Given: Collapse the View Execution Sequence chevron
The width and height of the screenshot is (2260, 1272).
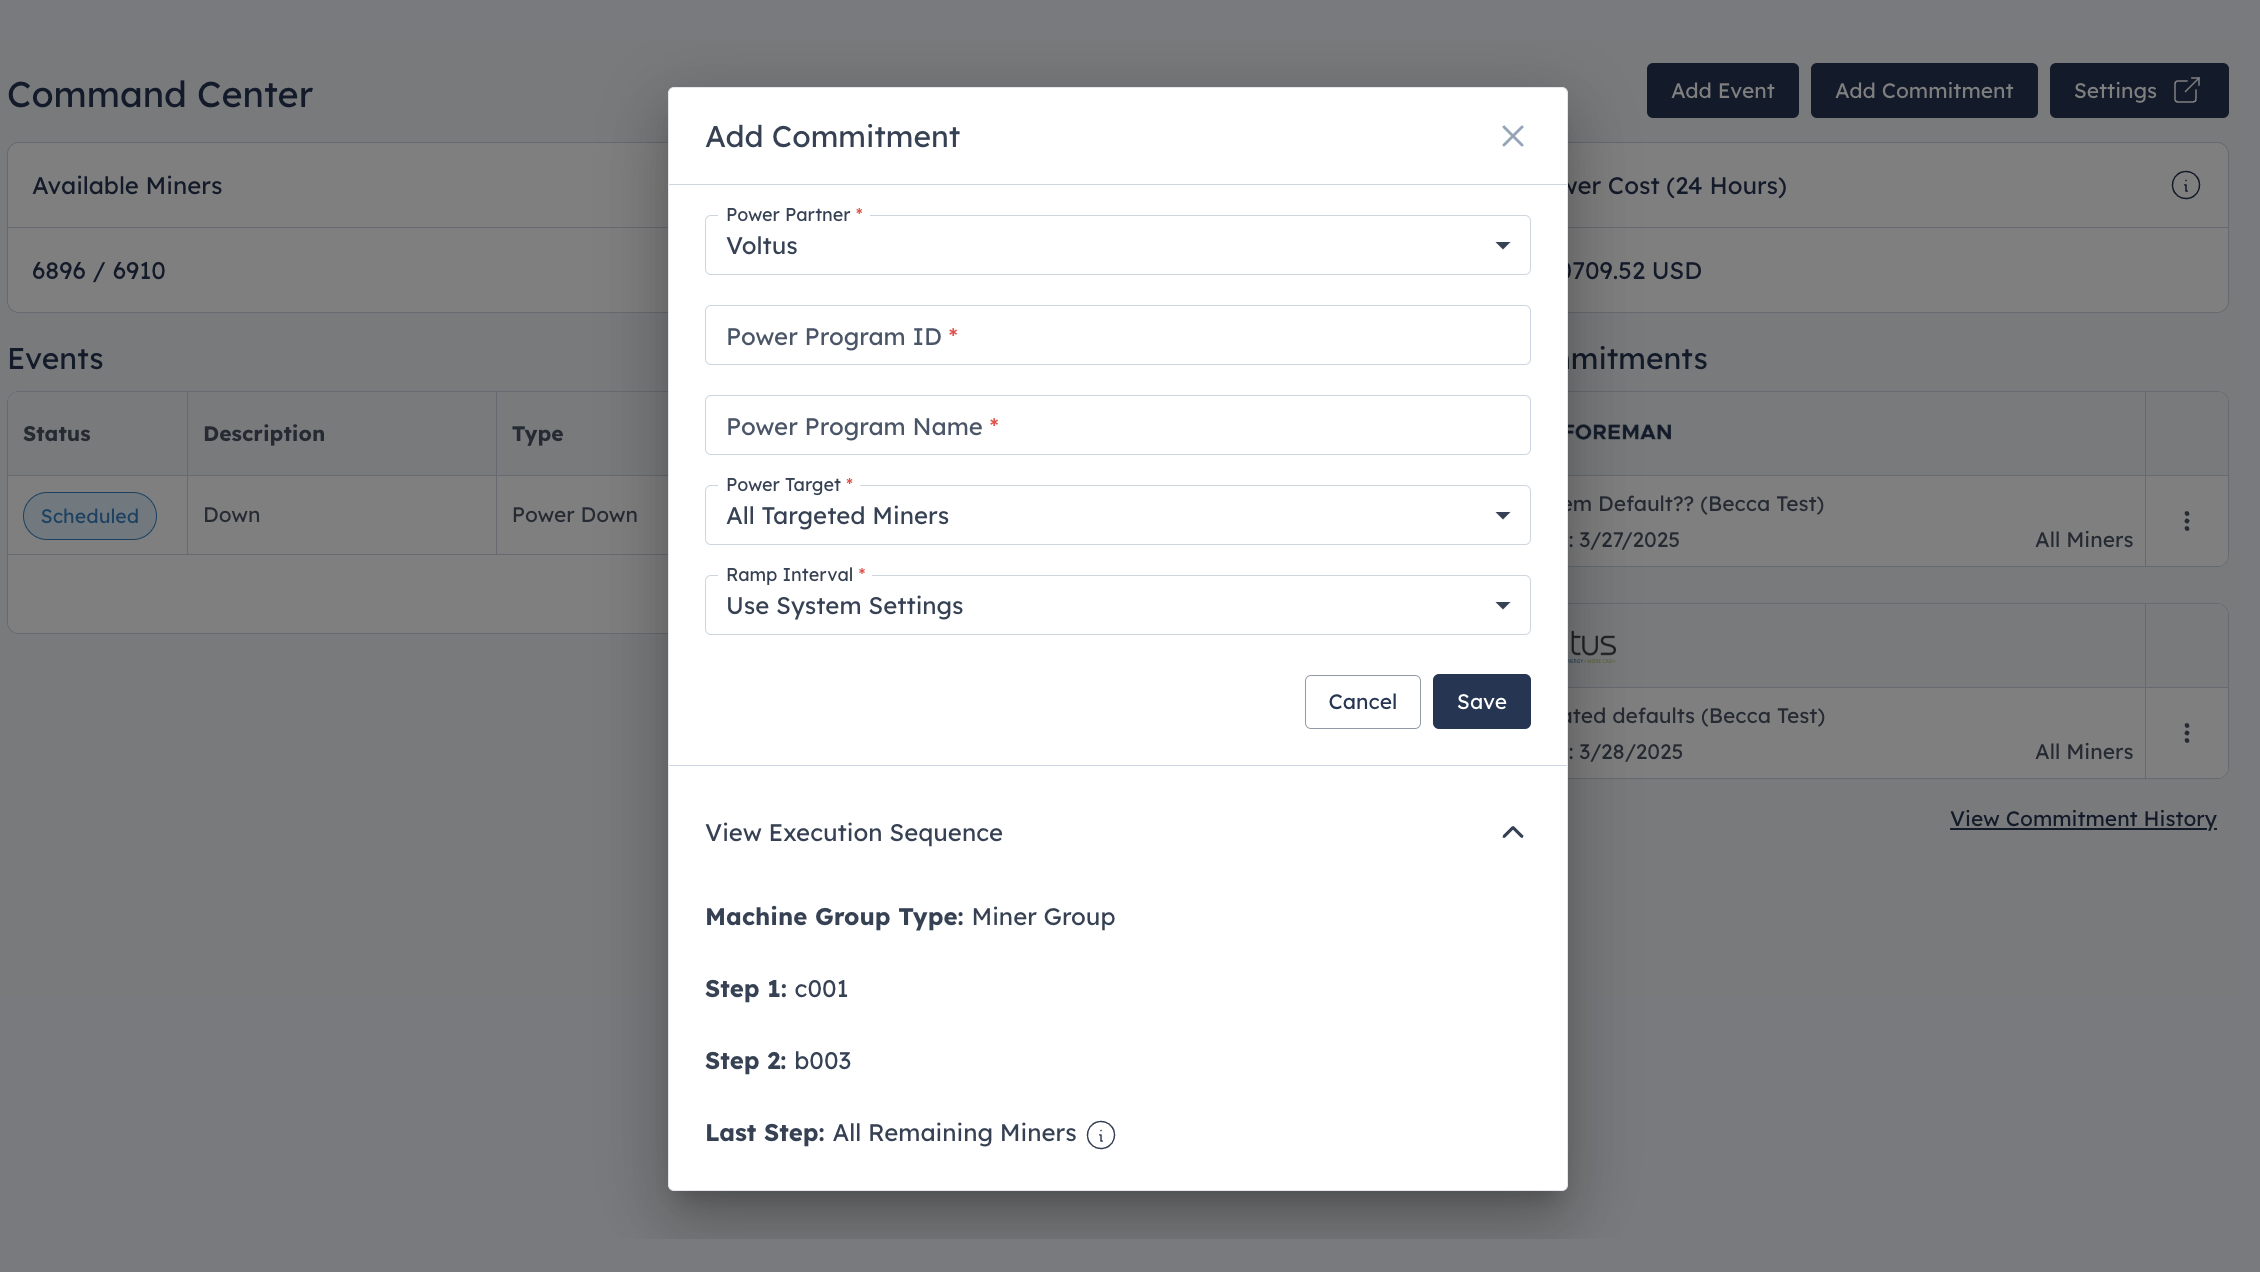Looking at the screenshot, I should pos(1512,833).
